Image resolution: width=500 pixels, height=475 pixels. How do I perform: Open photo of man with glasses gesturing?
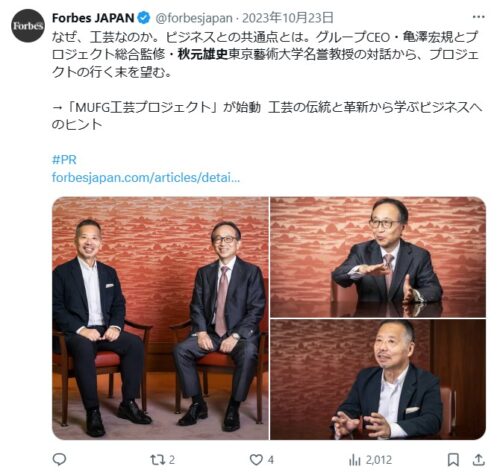coord(378,257)
